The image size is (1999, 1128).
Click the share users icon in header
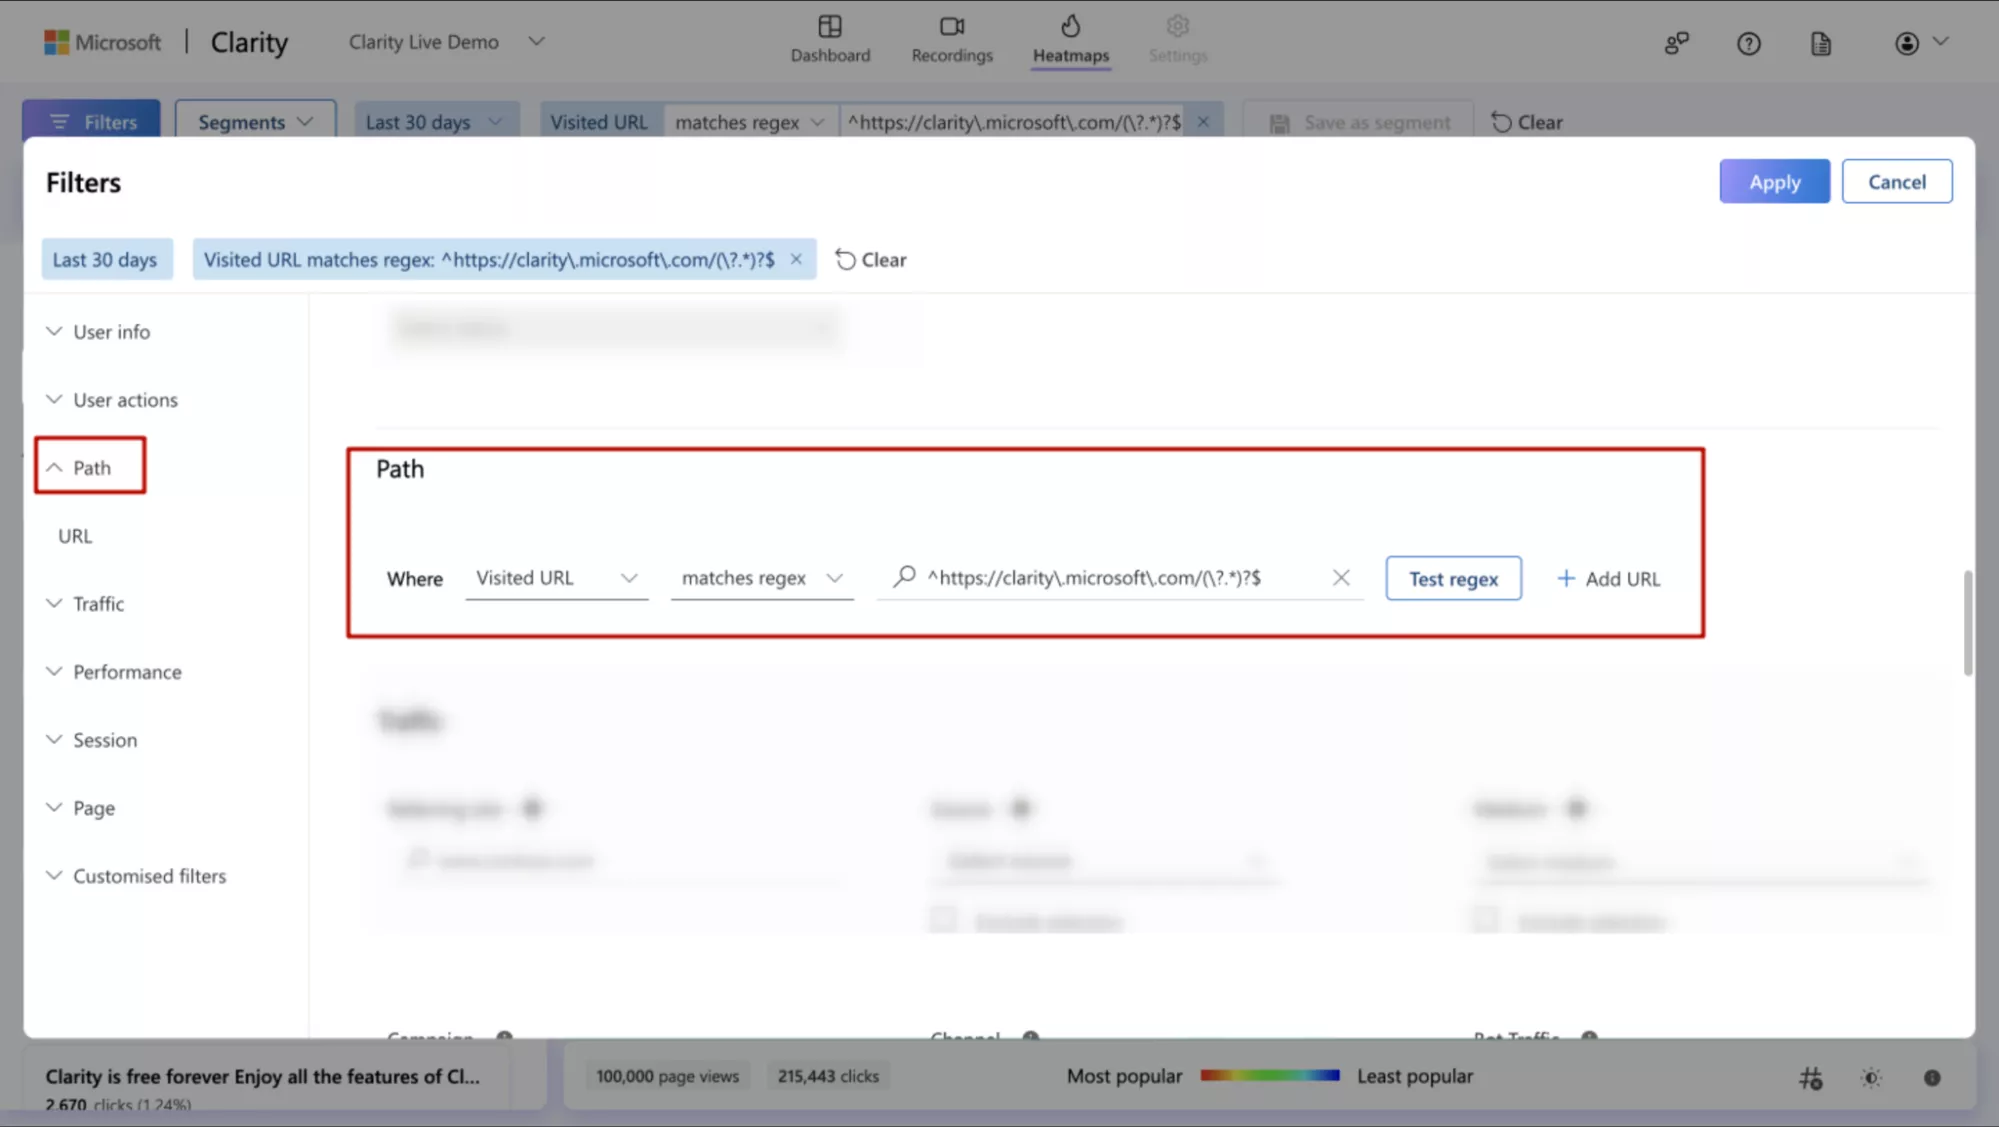[x=1676, y=43]
